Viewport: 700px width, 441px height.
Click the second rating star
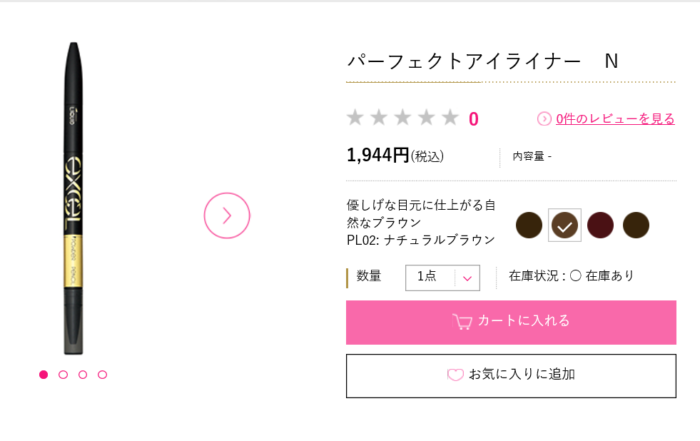click(379, 118)
